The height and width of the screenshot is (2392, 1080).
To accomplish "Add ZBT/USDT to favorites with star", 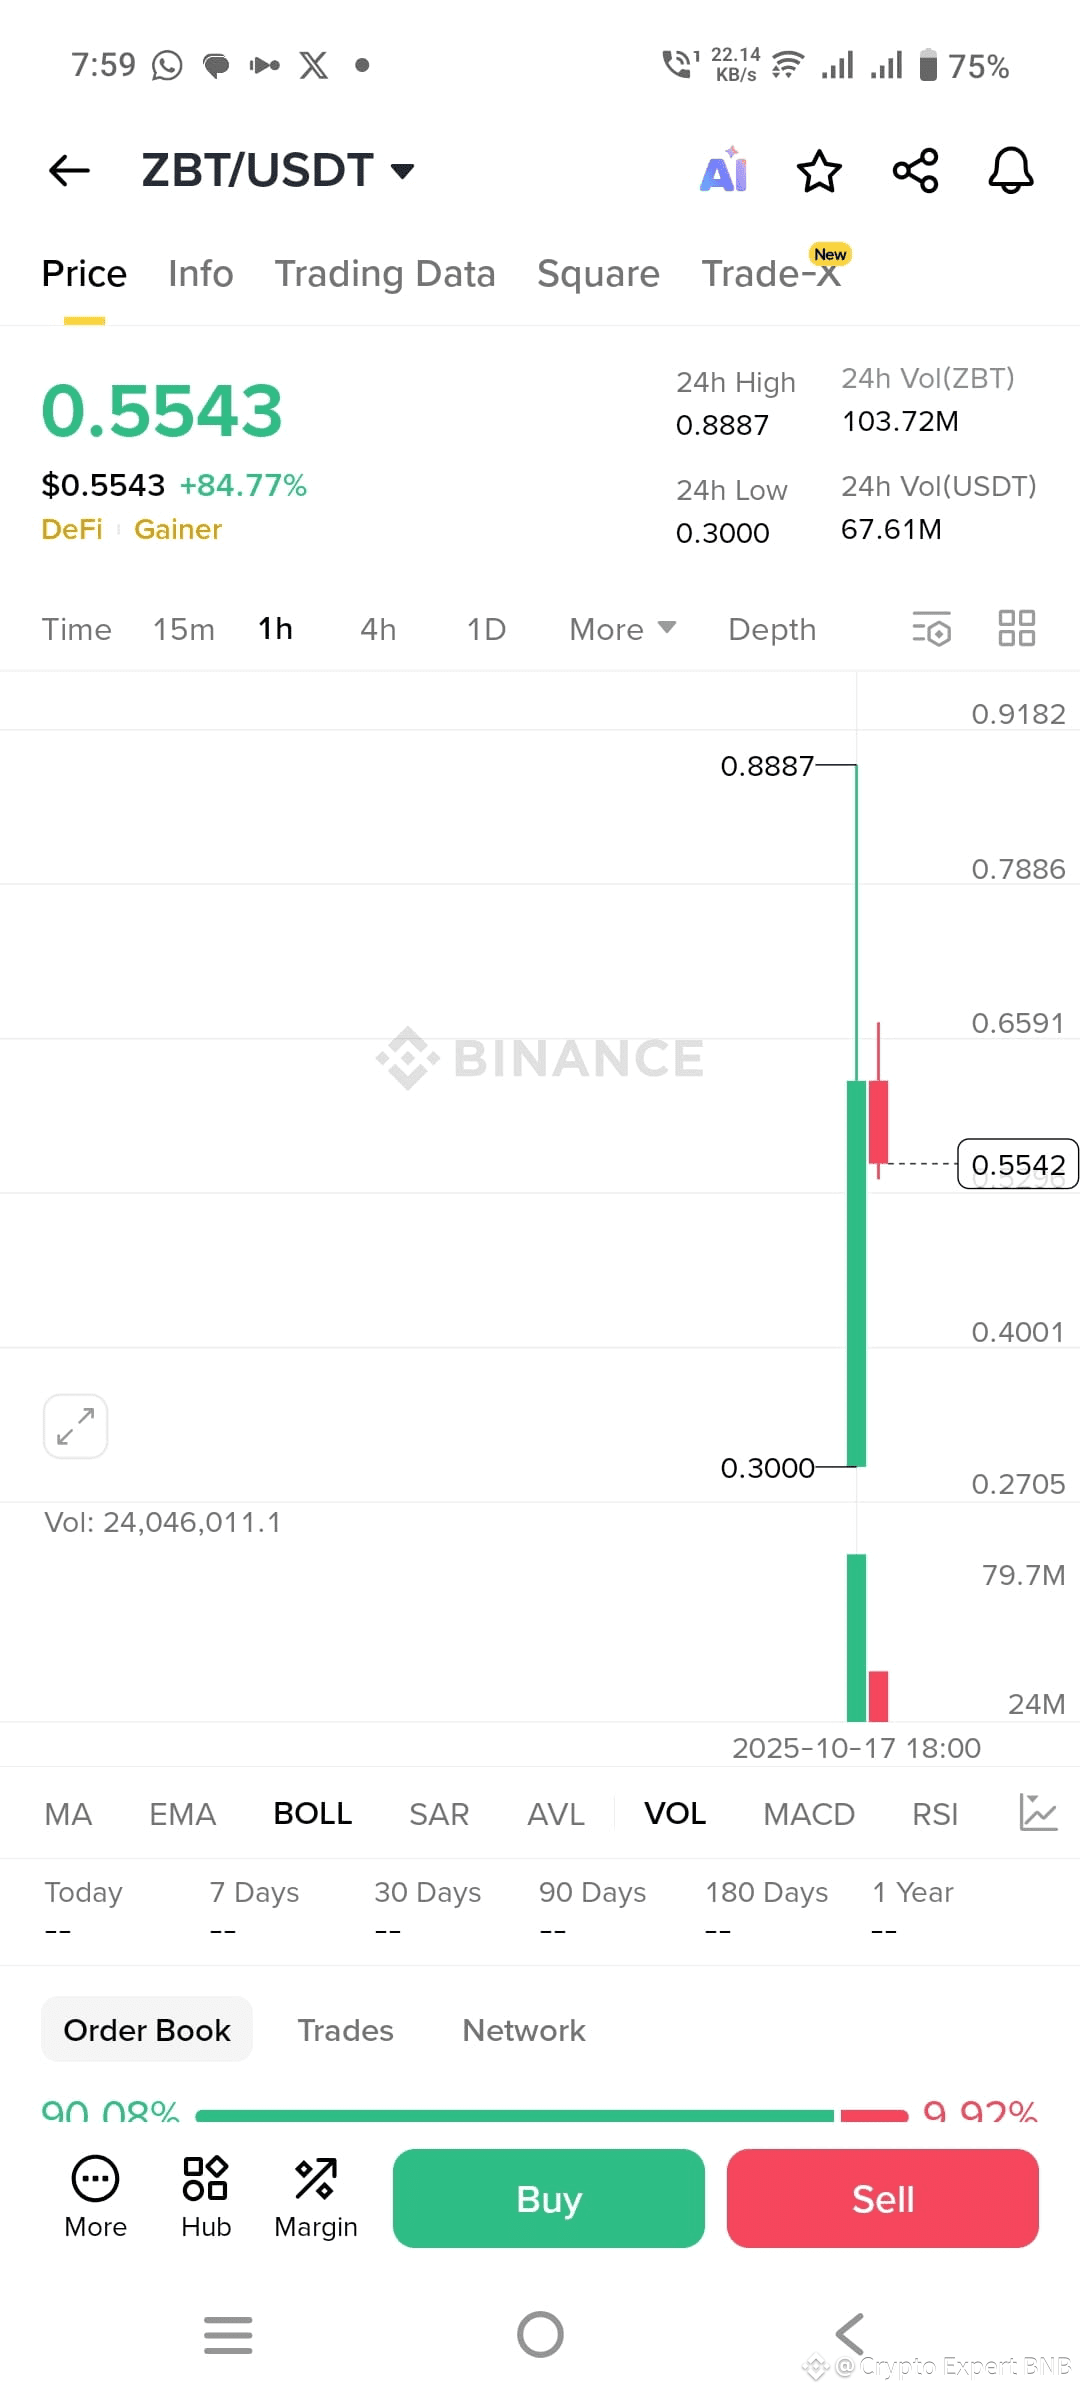I will pyautogui.click(x=819, y=170).
